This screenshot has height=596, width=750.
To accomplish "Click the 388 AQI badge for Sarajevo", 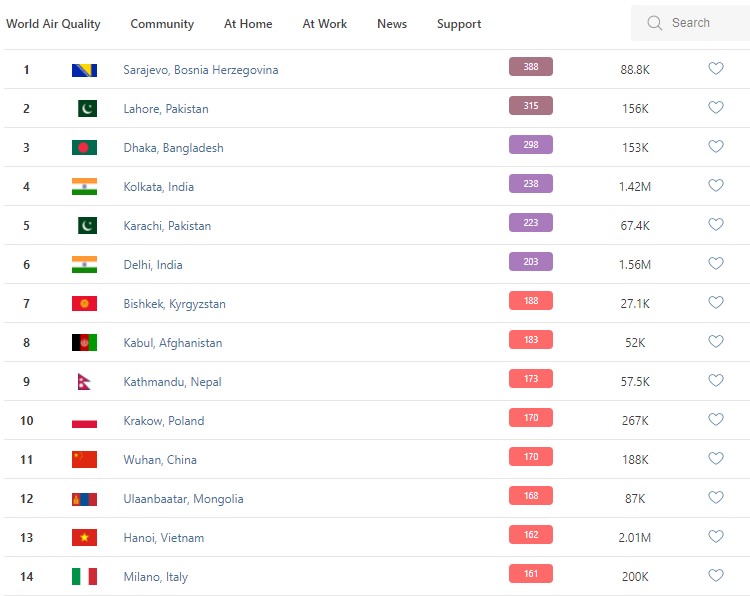I will 531,67.
